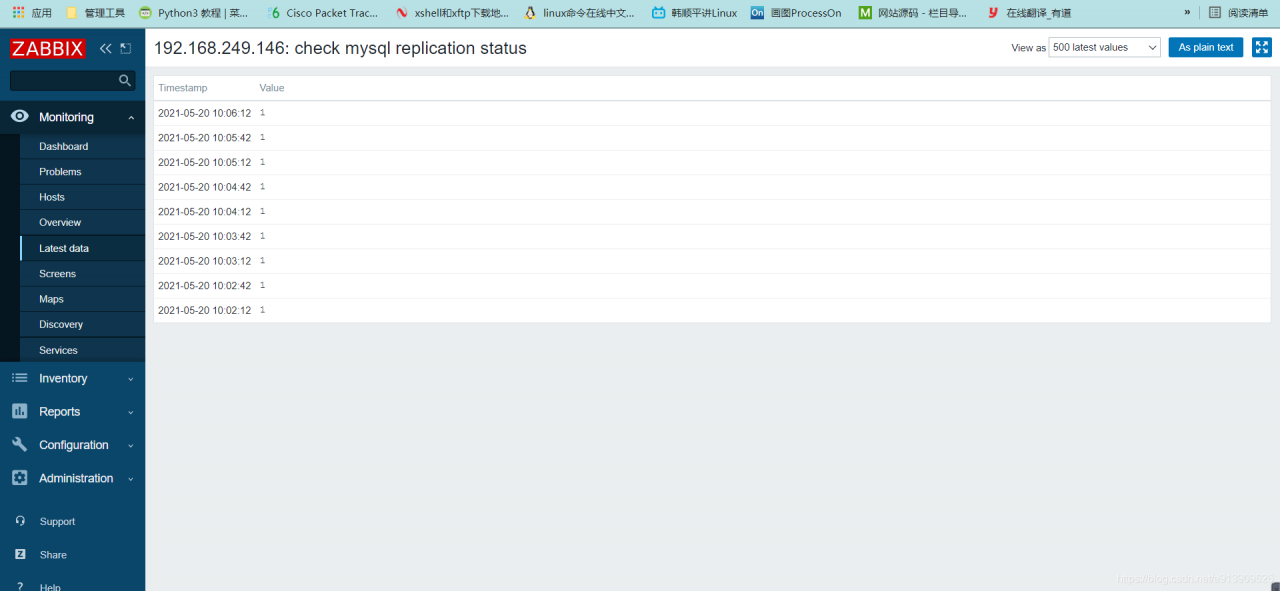Click the Timestamp column header
Viewport: 1280px width, 591px height.
click(182, 88)
